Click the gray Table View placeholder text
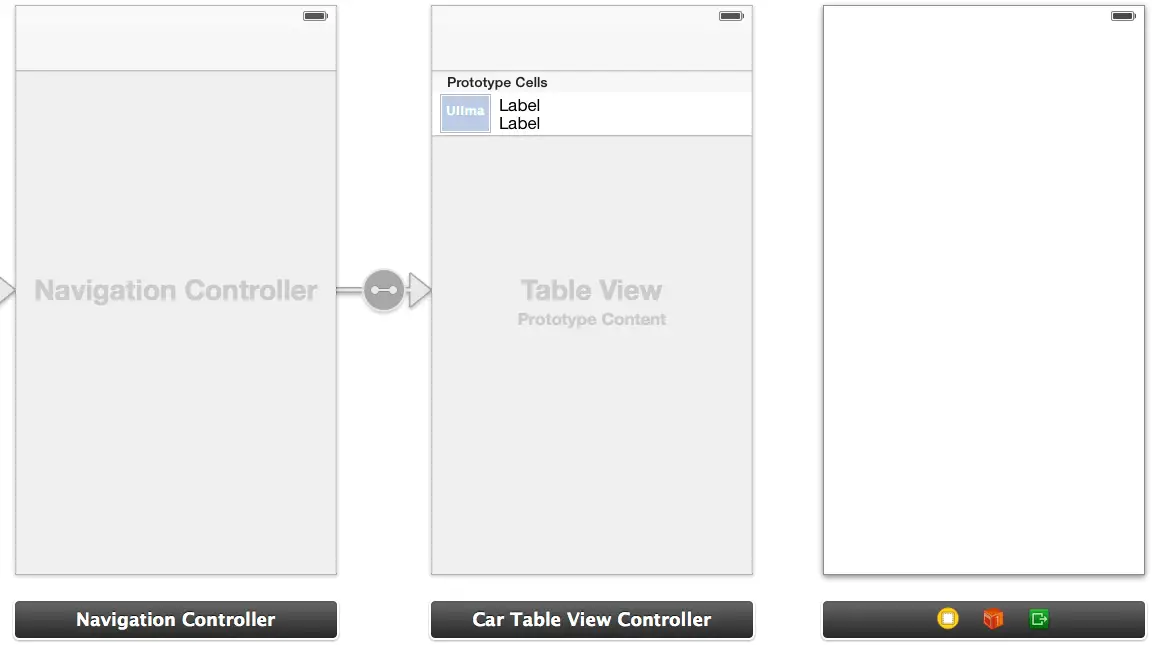Viewport: 1152px width, 645px height. coord(591,291)
